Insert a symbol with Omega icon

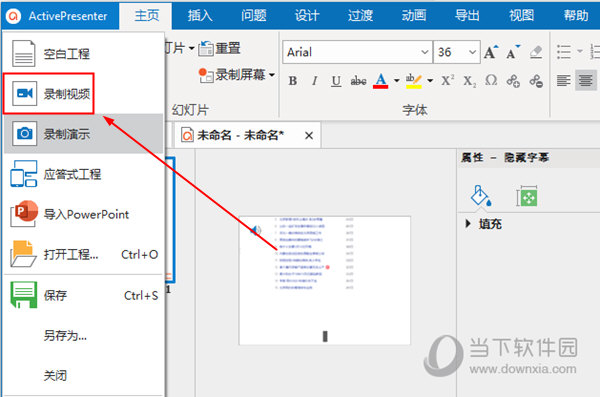click(x=491, y=81)
